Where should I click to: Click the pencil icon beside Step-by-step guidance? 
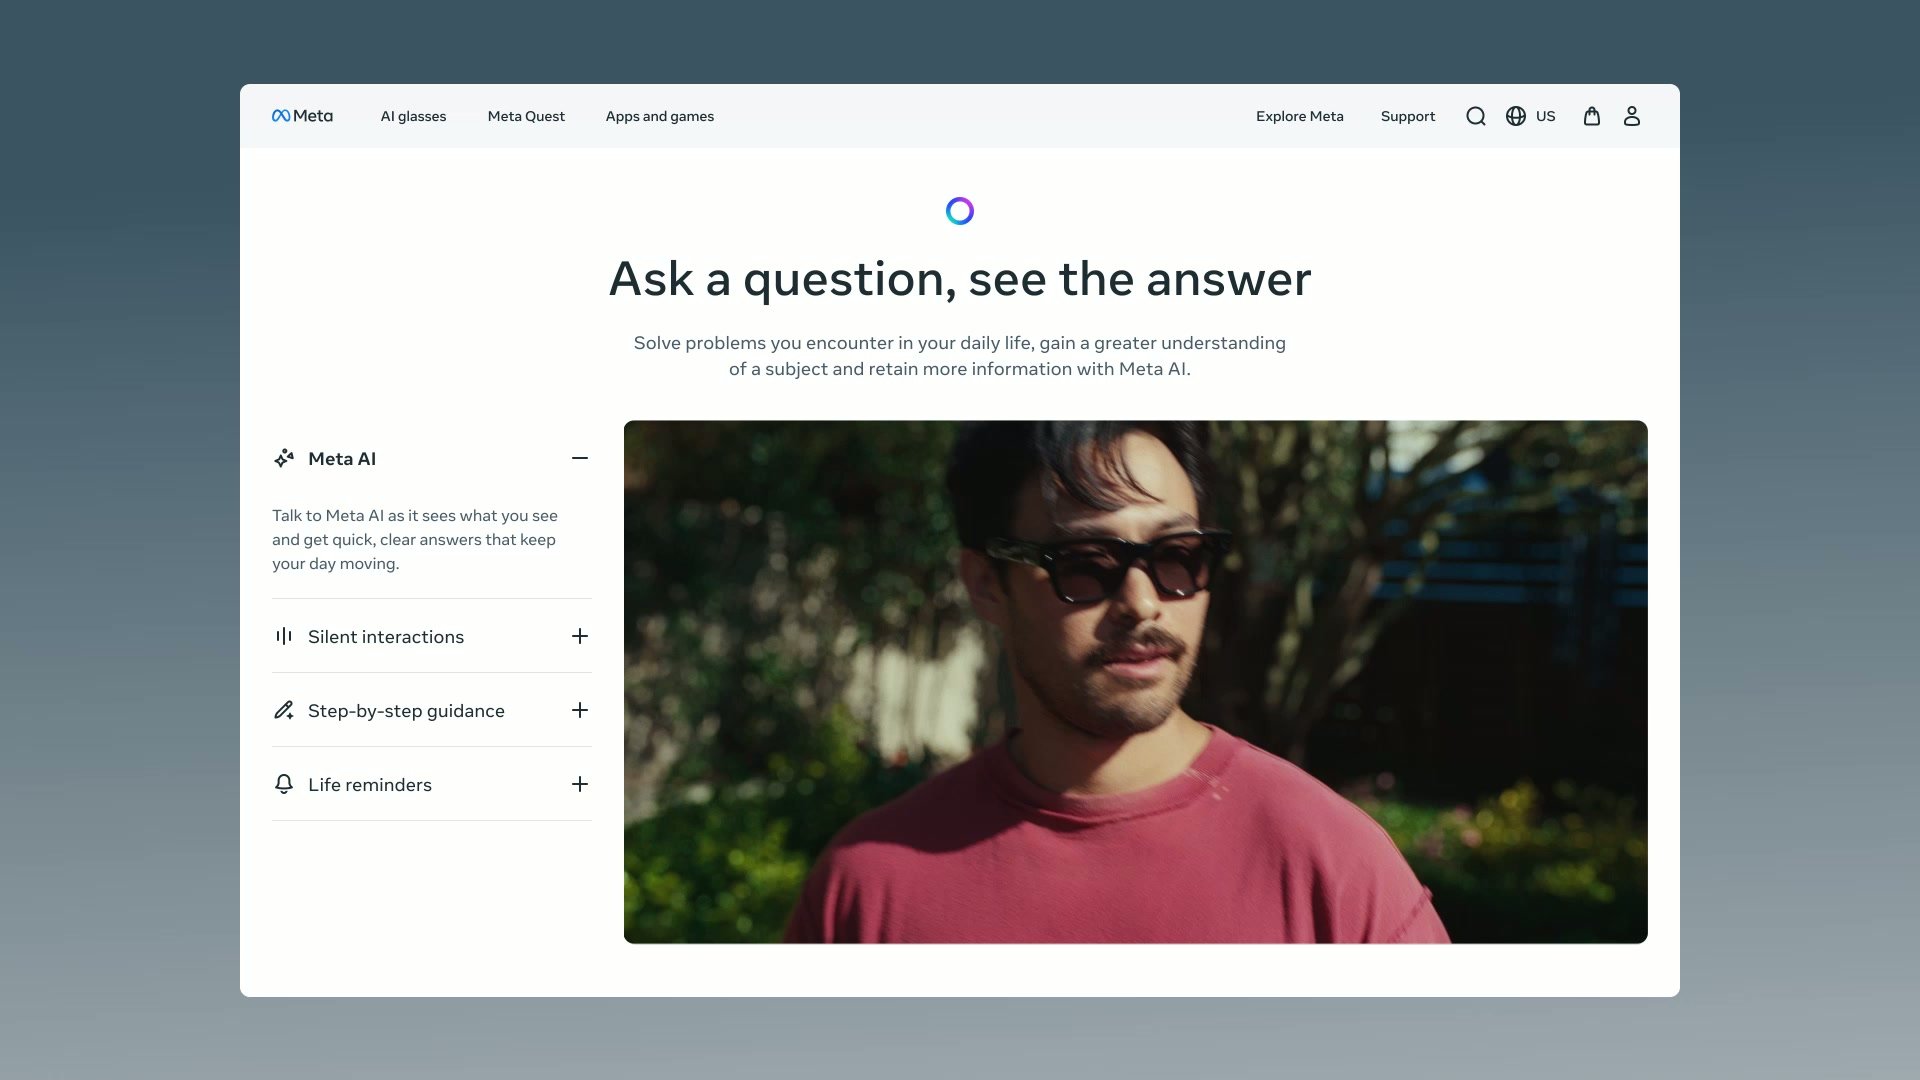click(x=284, y=710)
